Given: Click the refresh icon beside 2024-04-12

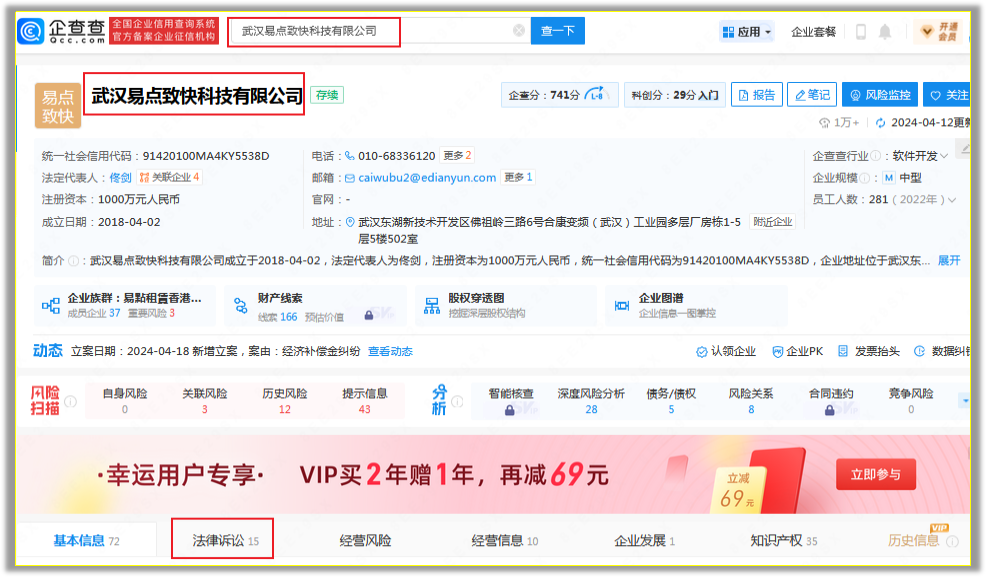Looking at the screenshot, I should point(880,123).
